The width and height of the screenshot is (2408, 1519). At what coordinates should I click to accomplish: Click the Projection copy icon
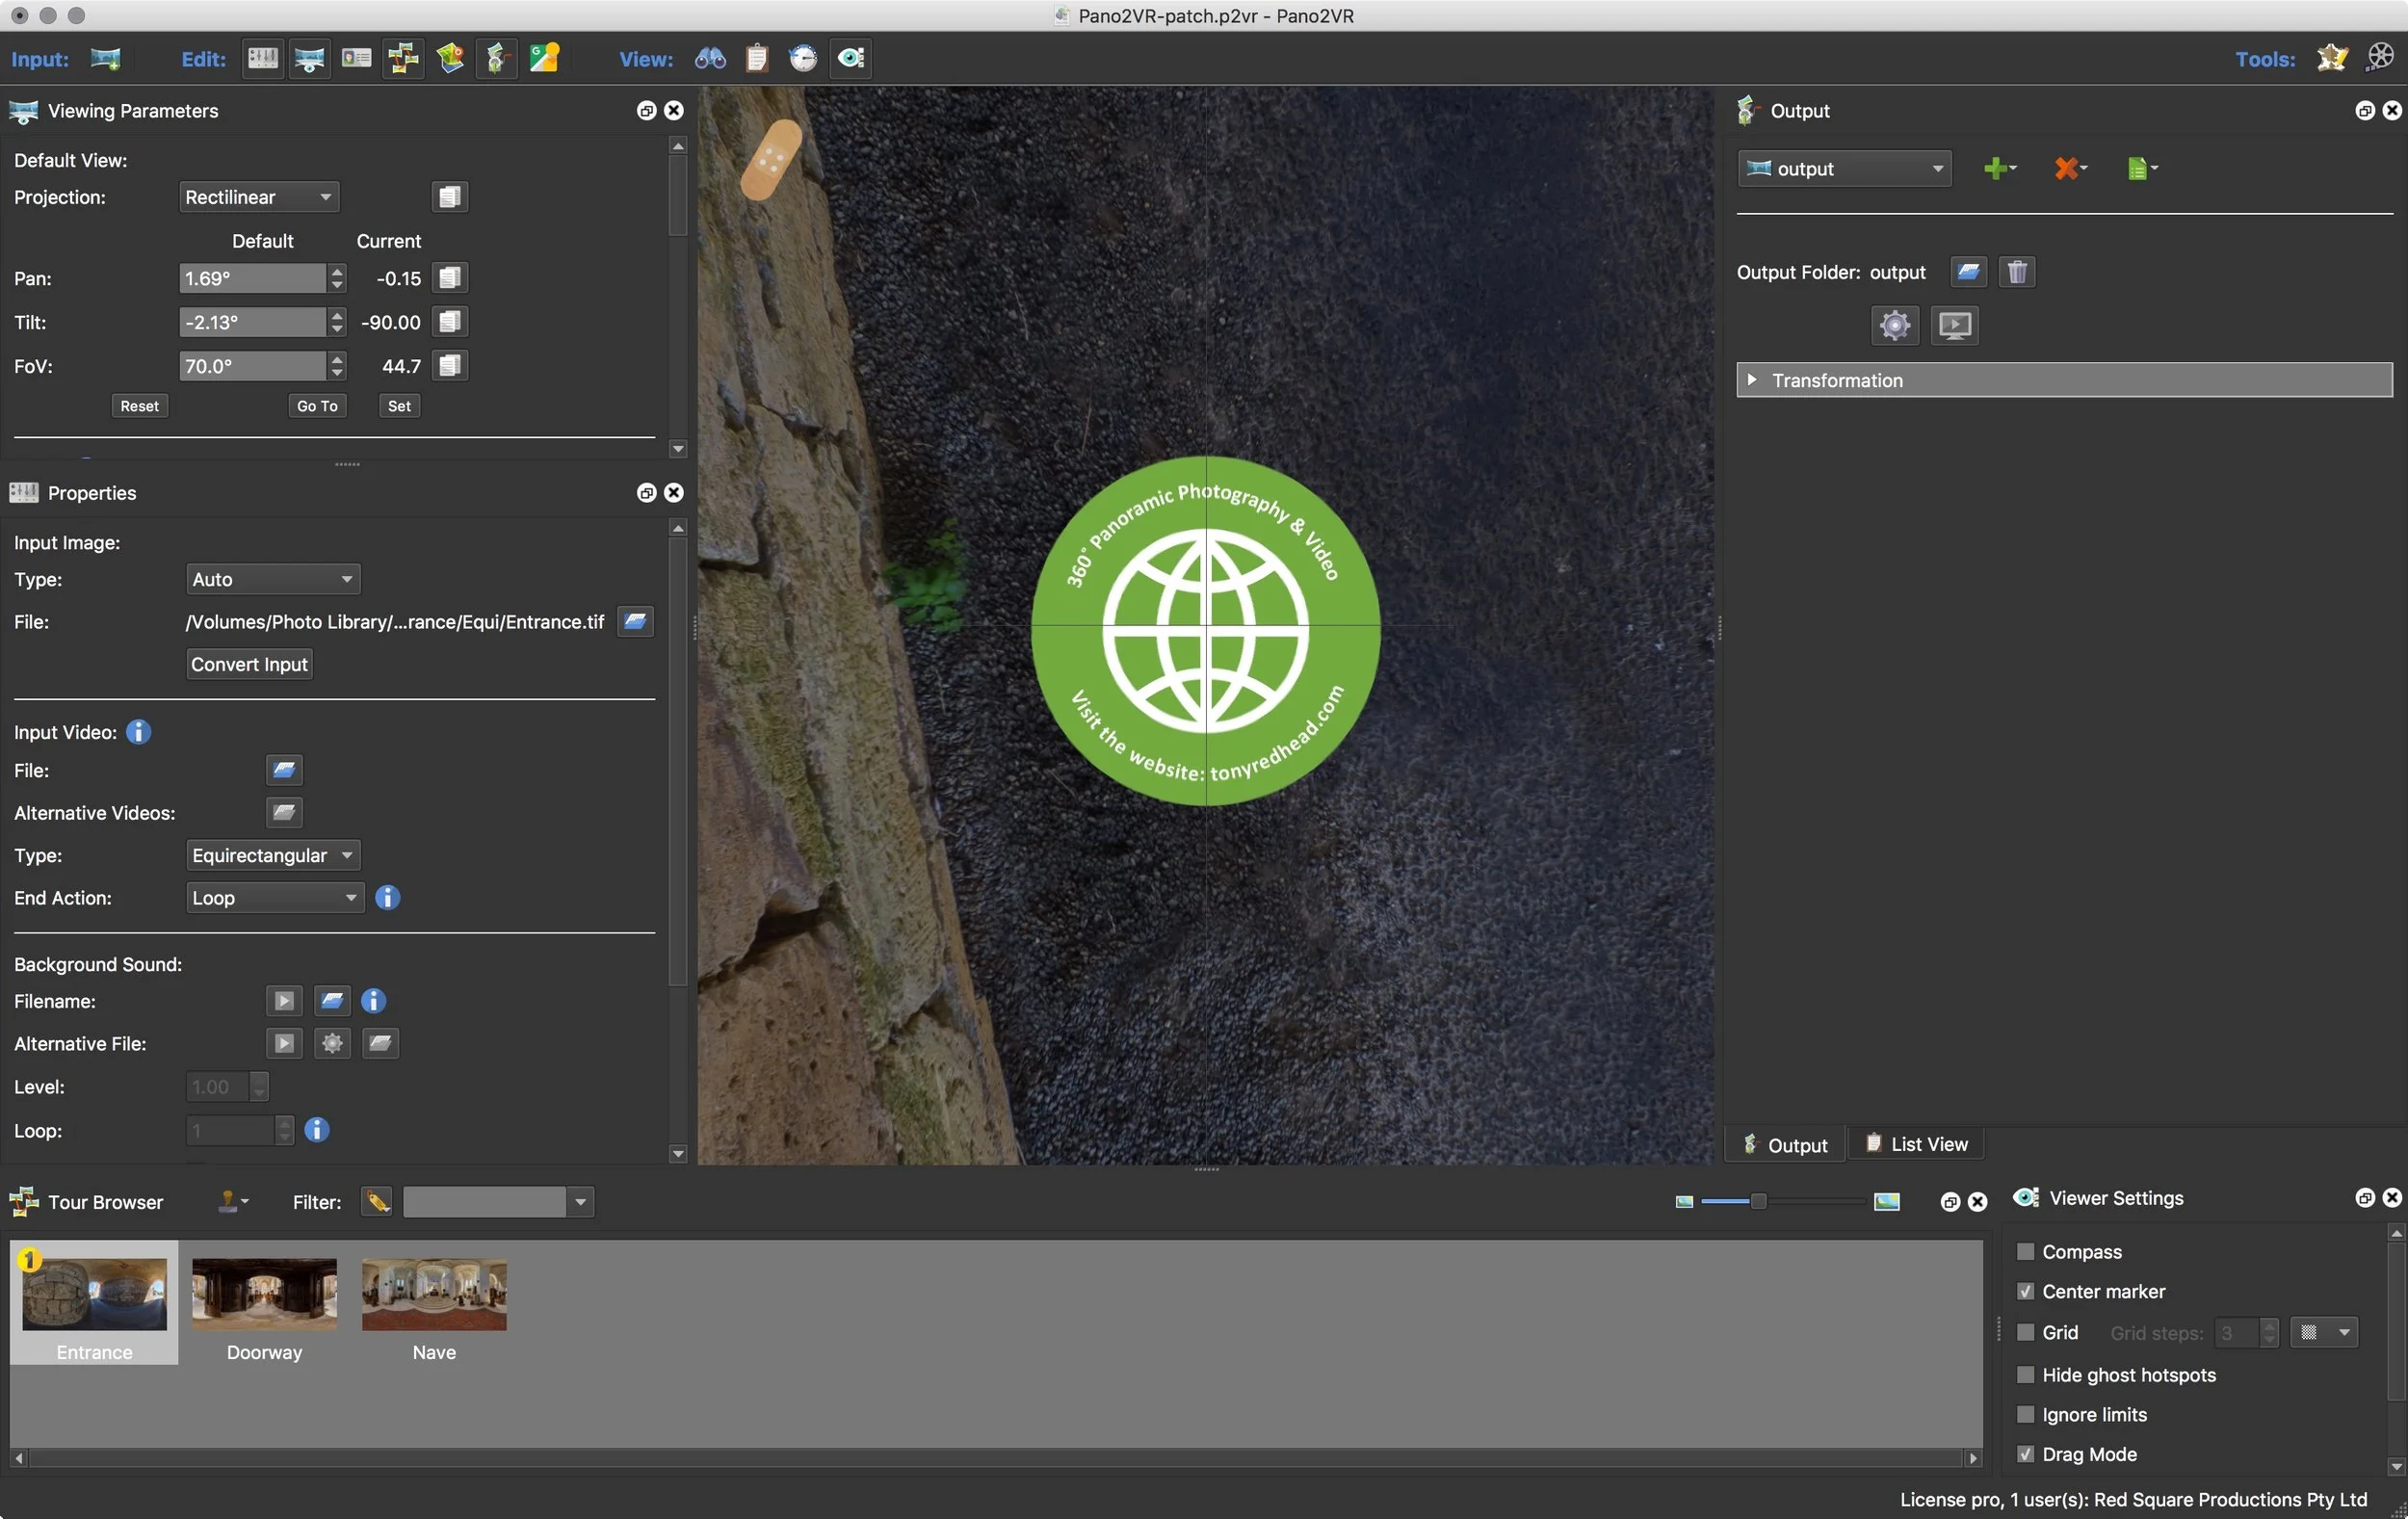(450, 197)
